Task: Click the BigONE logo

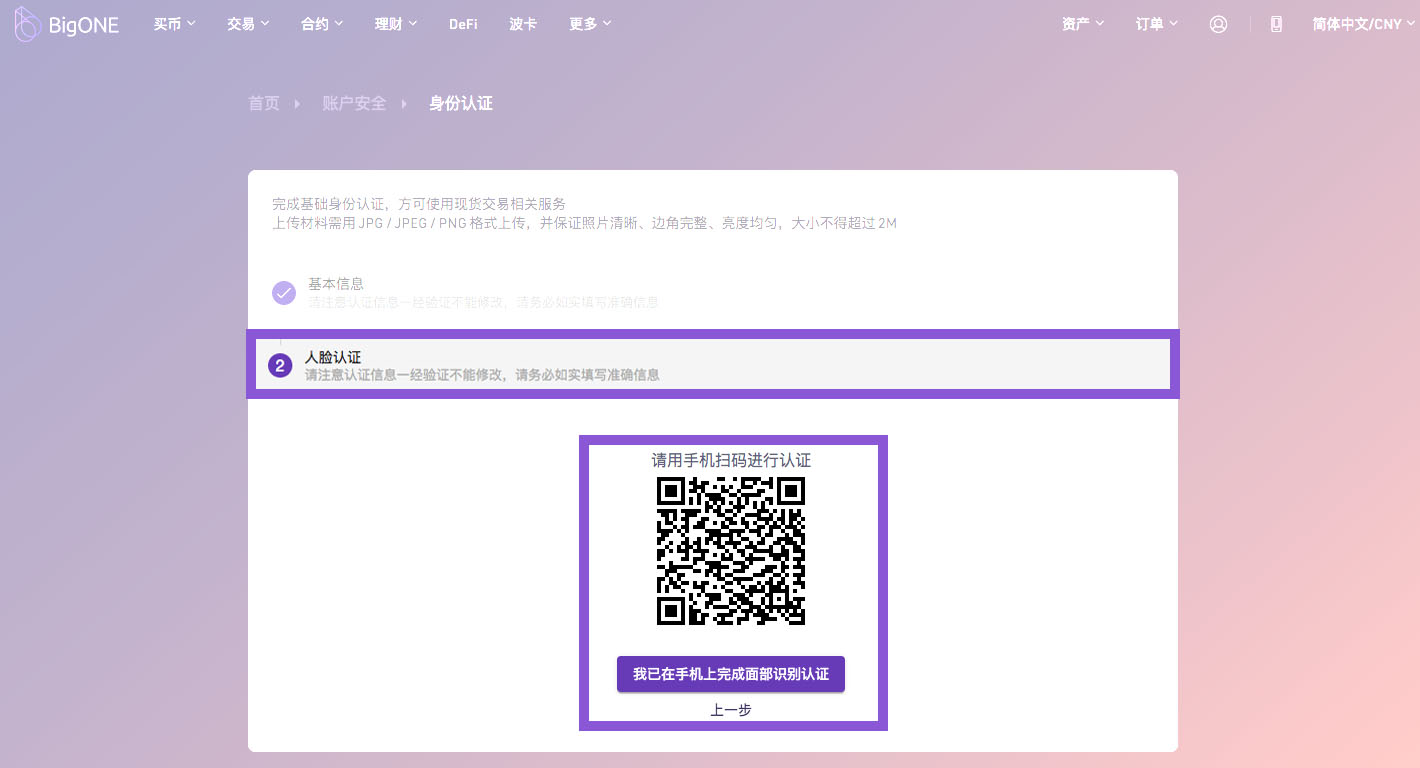Action: [x=67, y=24]
